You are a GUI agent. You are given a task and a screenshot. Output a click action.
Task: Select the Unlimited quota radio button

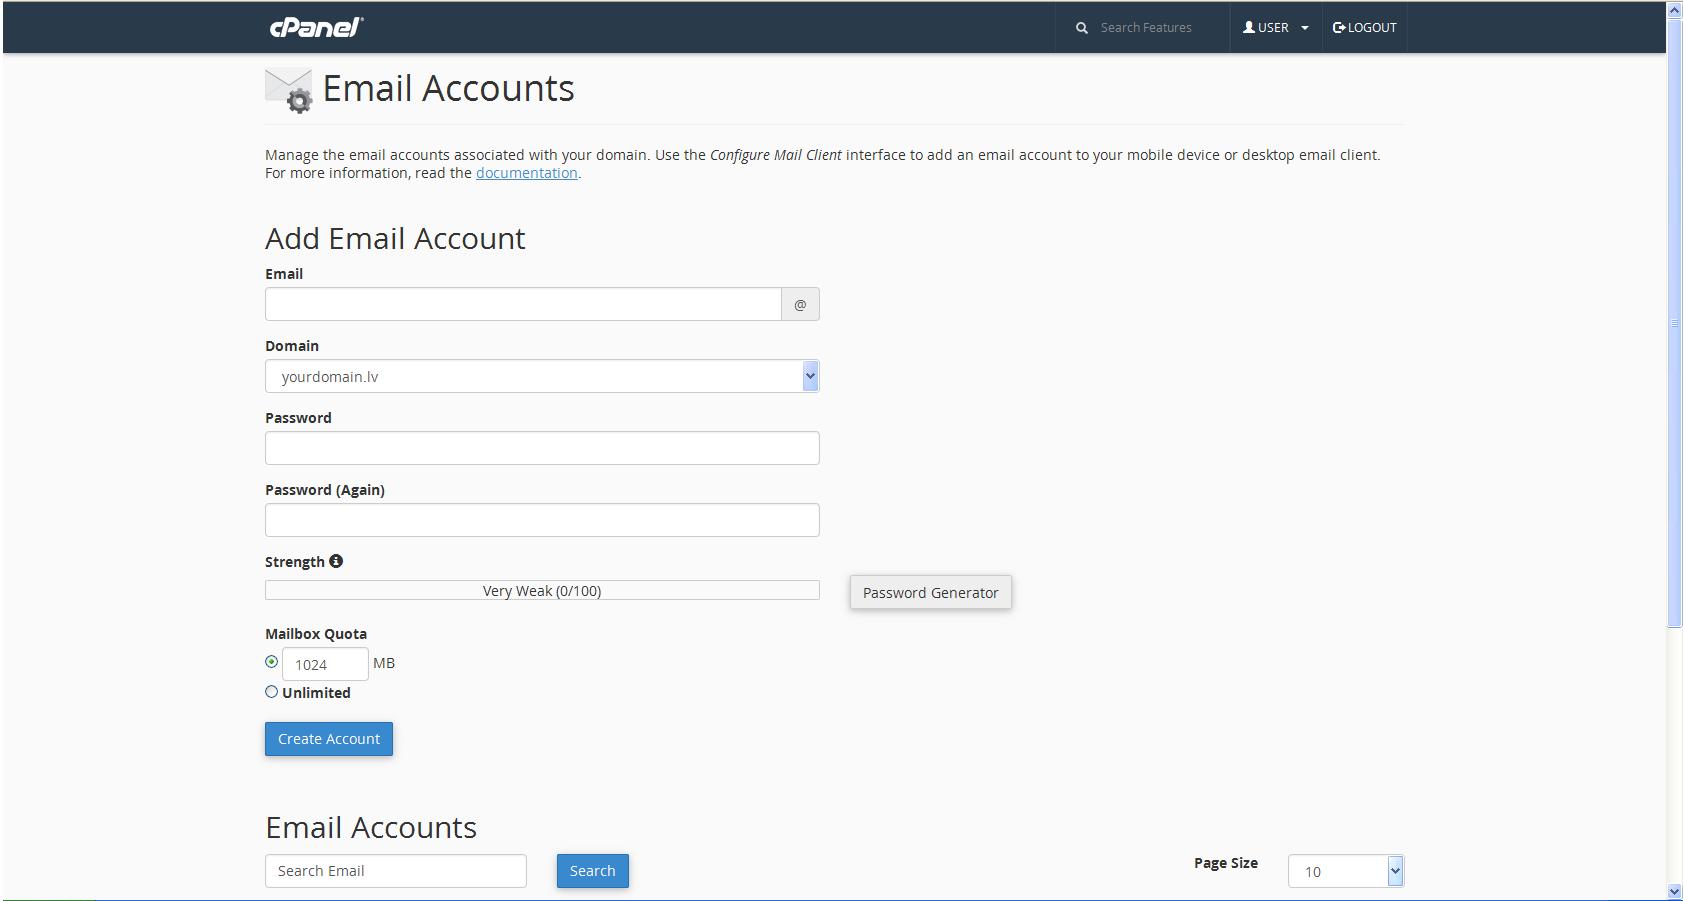[x=271, y=691]
